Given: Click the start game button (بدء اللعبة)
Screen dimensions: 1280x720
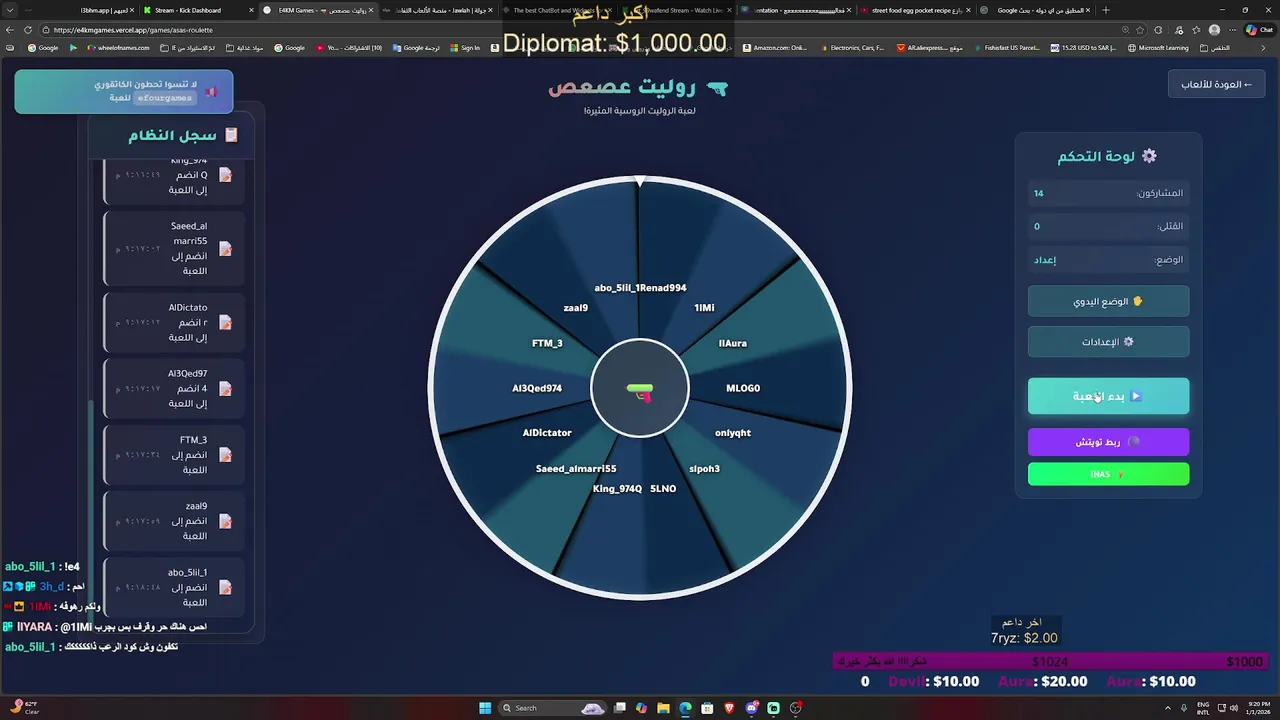Looking at the screenshot, I should coord(1108,396).
